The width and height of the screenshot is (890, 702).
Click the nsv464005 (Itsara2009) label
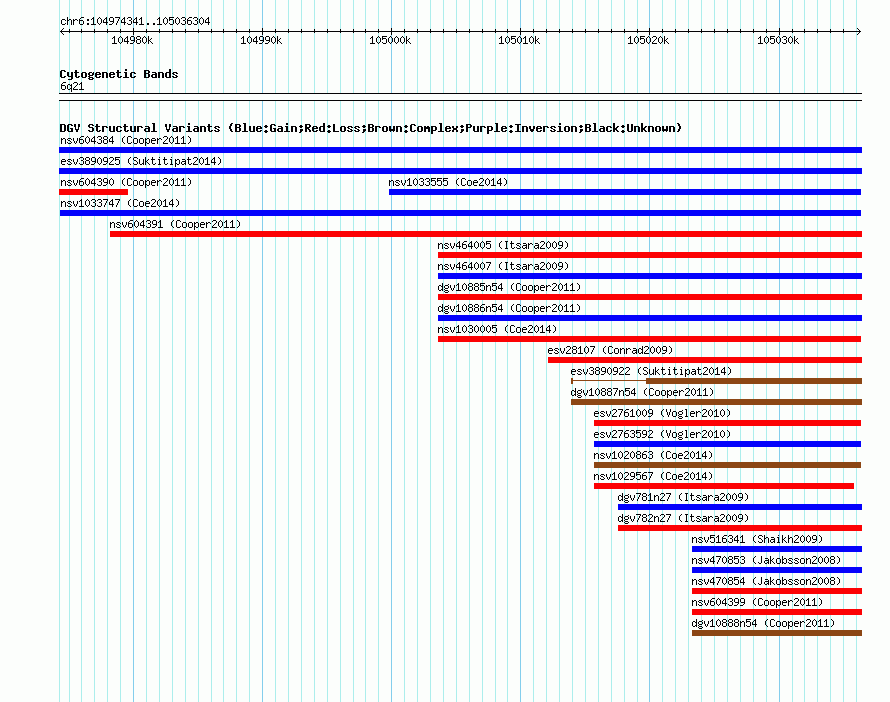click(503, 245)
